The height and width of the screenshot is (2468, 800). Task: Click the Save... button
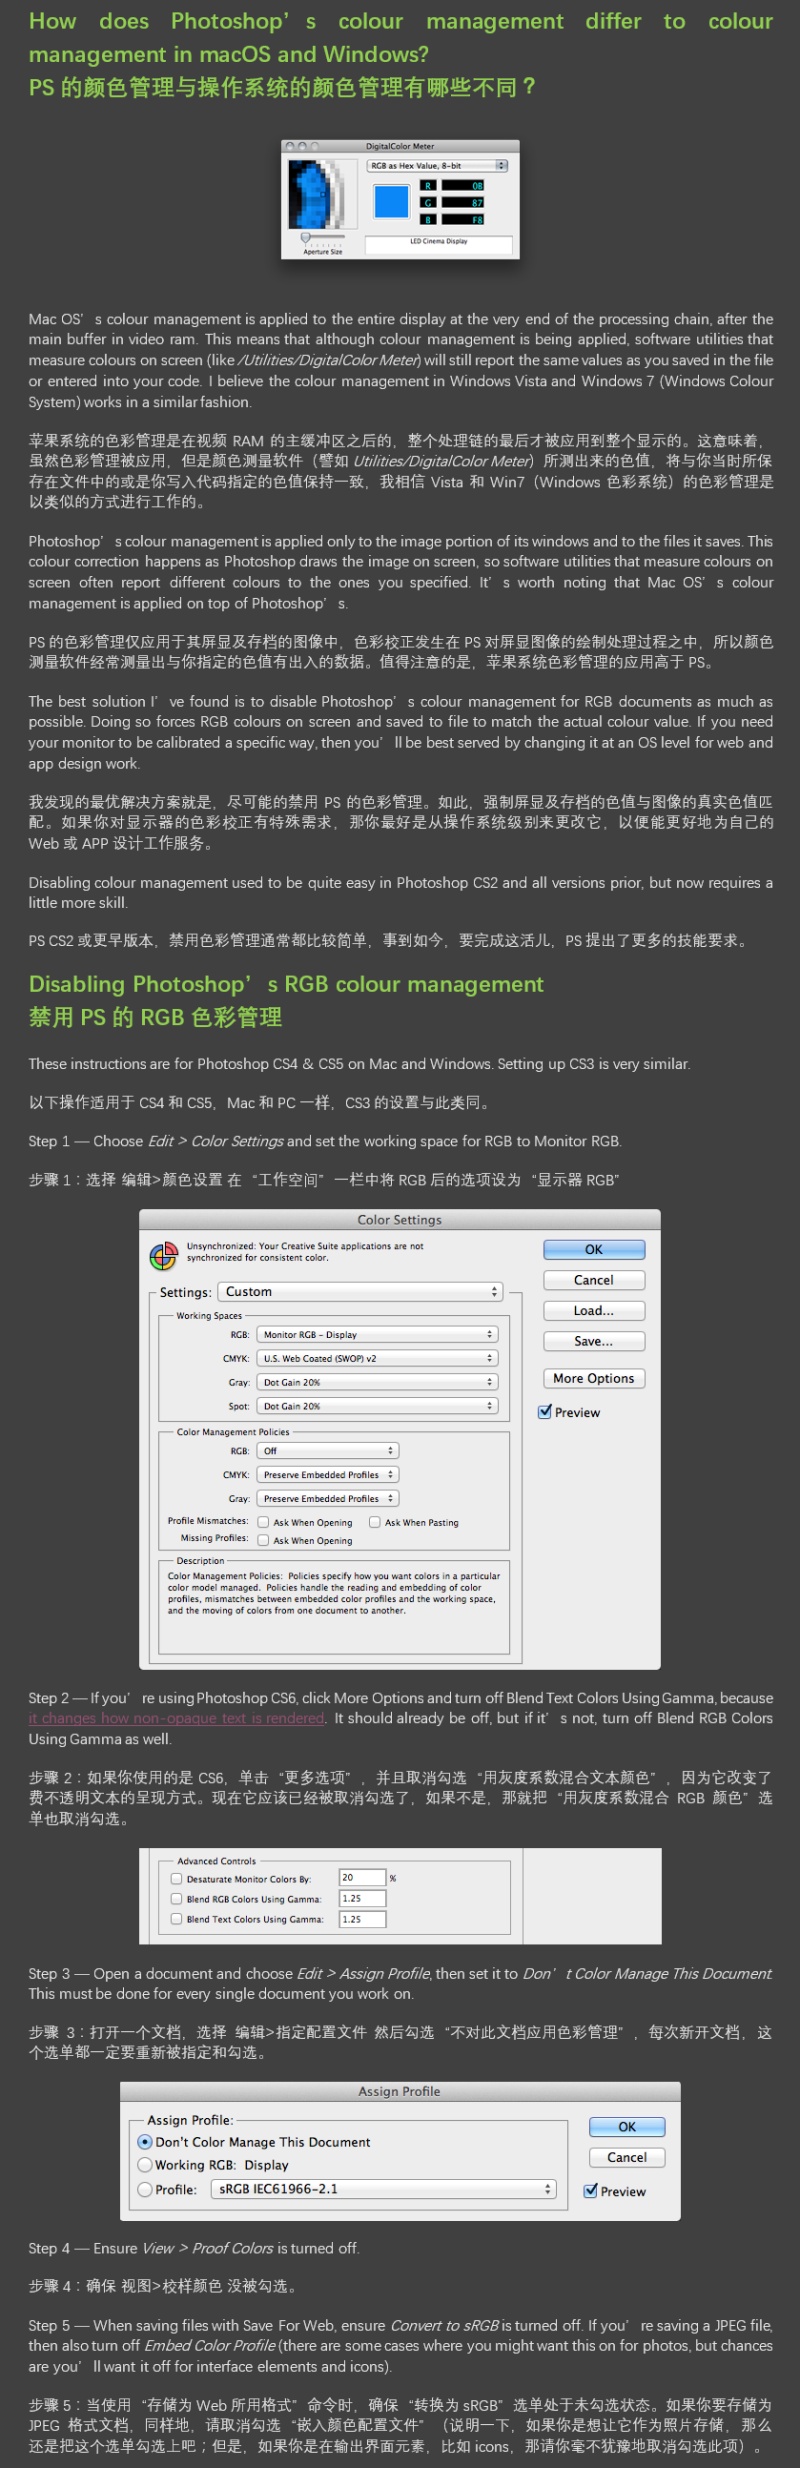pos(594,1341)
